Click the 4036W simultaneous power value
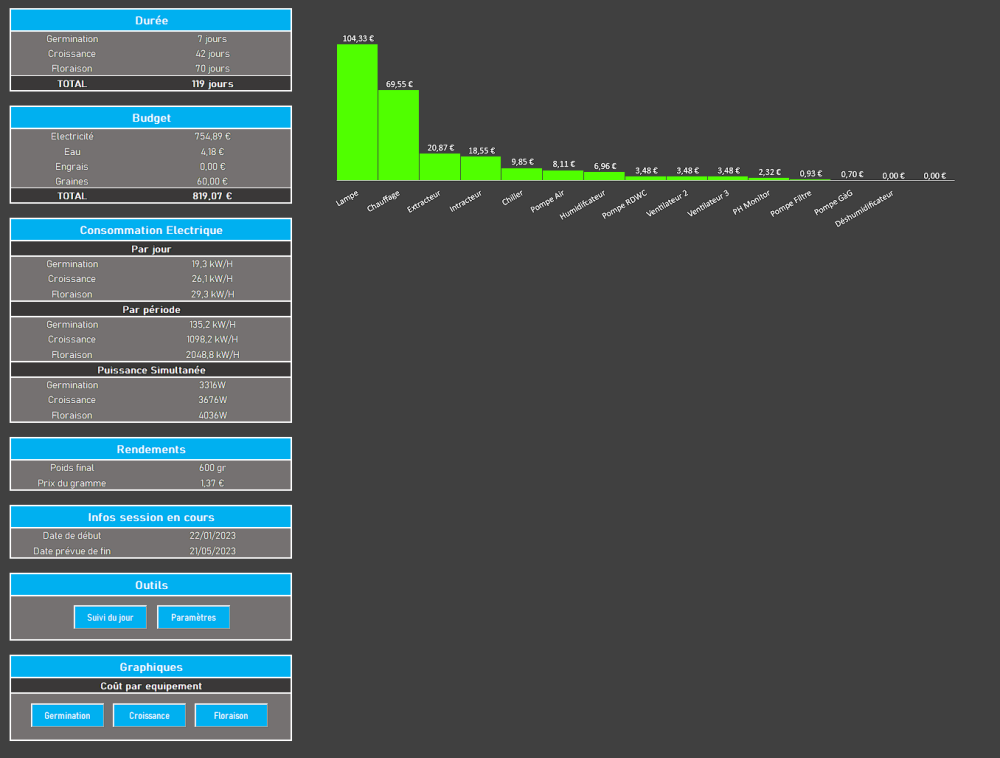The width and height of the screenshot is (1000, 758). 212,415
